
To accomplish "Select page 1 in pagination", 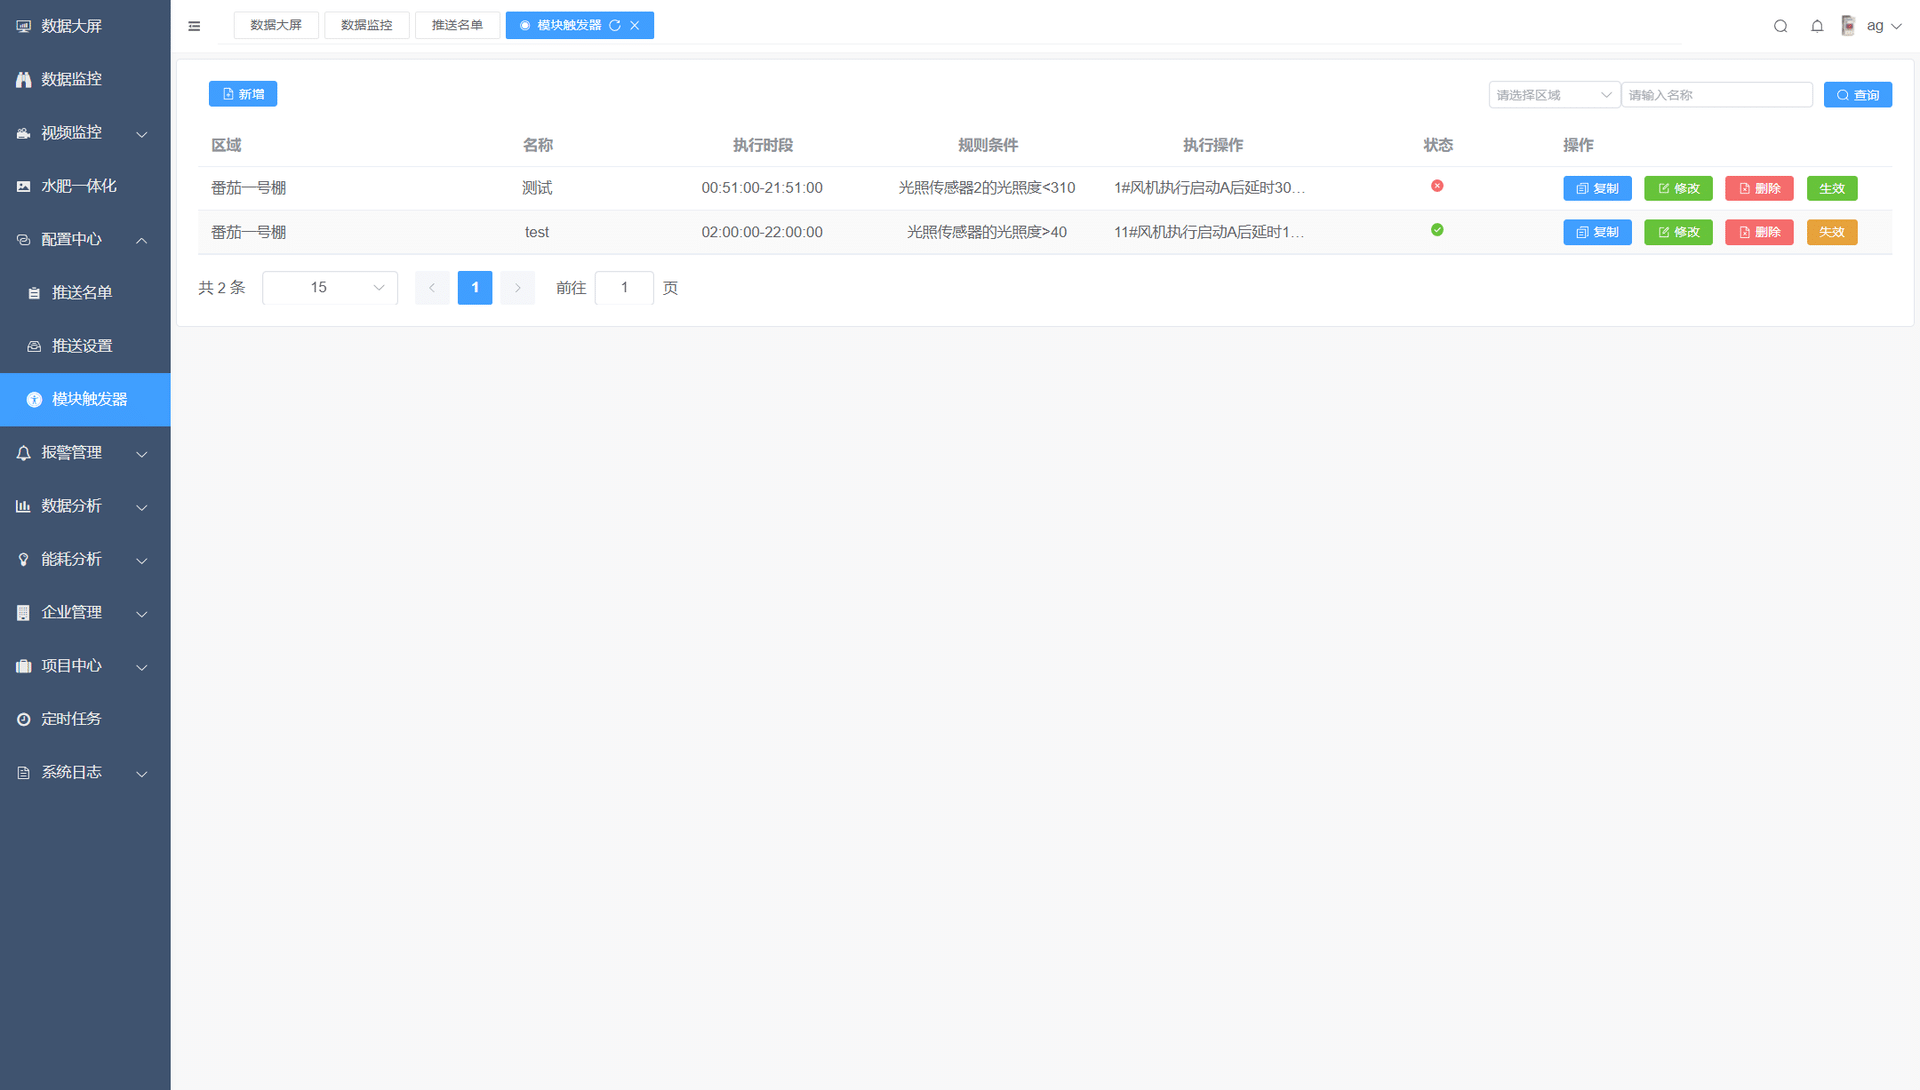I will 475,288.
